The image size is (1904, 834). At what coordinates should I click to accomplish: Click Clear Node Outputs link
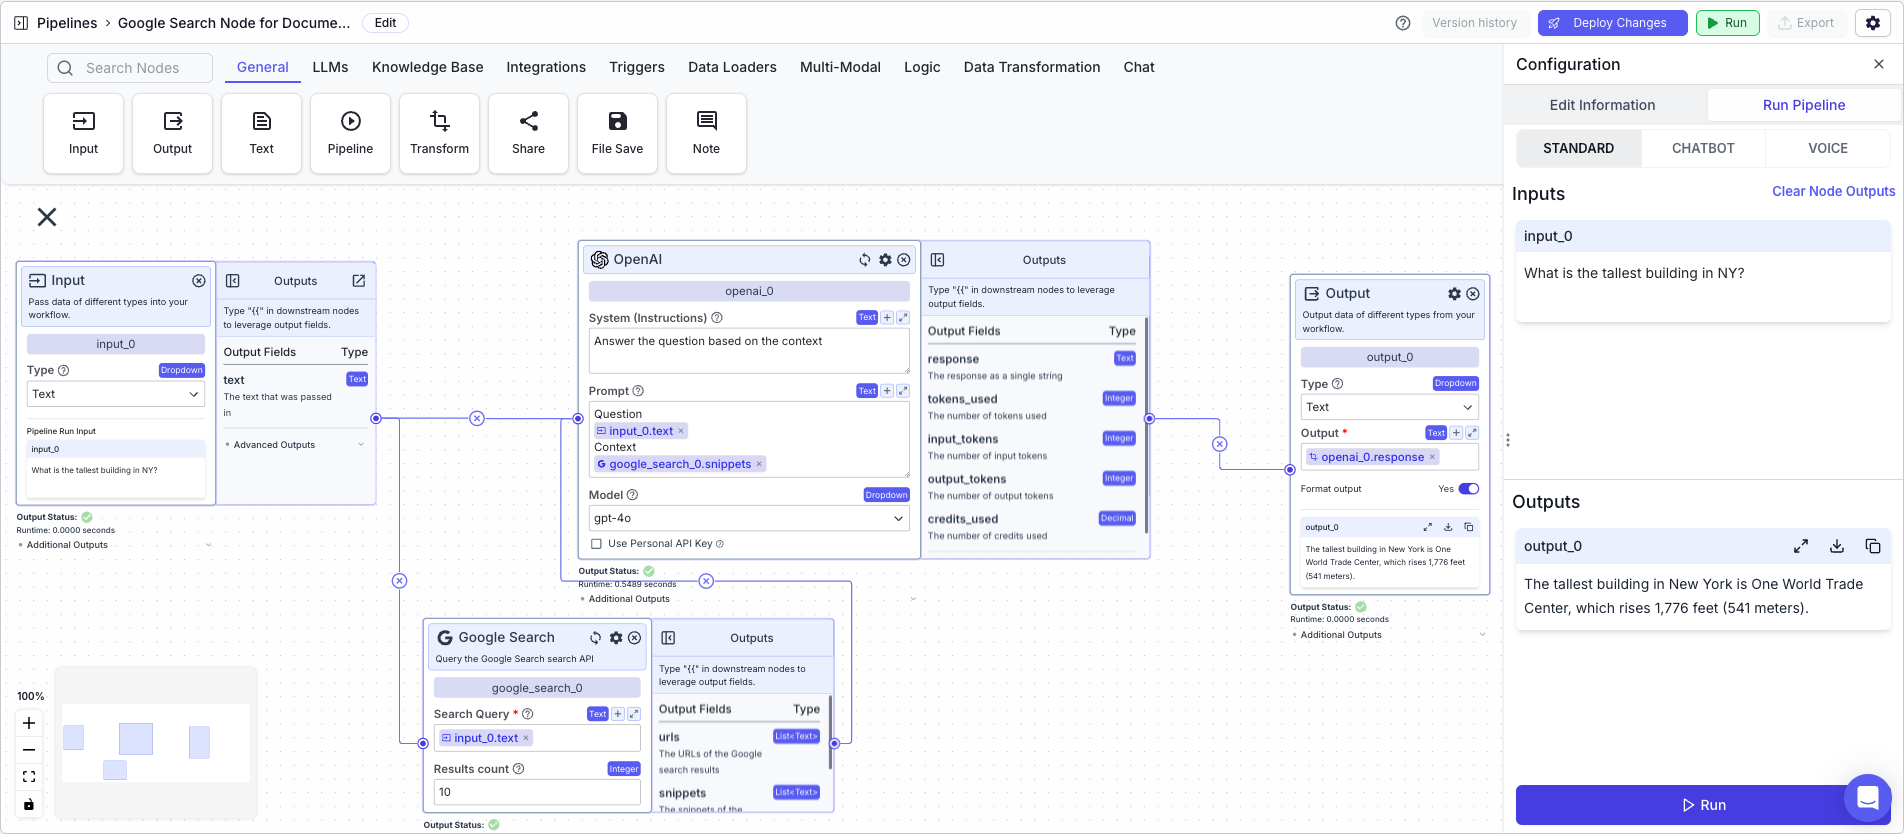[x=1833, y=191]
